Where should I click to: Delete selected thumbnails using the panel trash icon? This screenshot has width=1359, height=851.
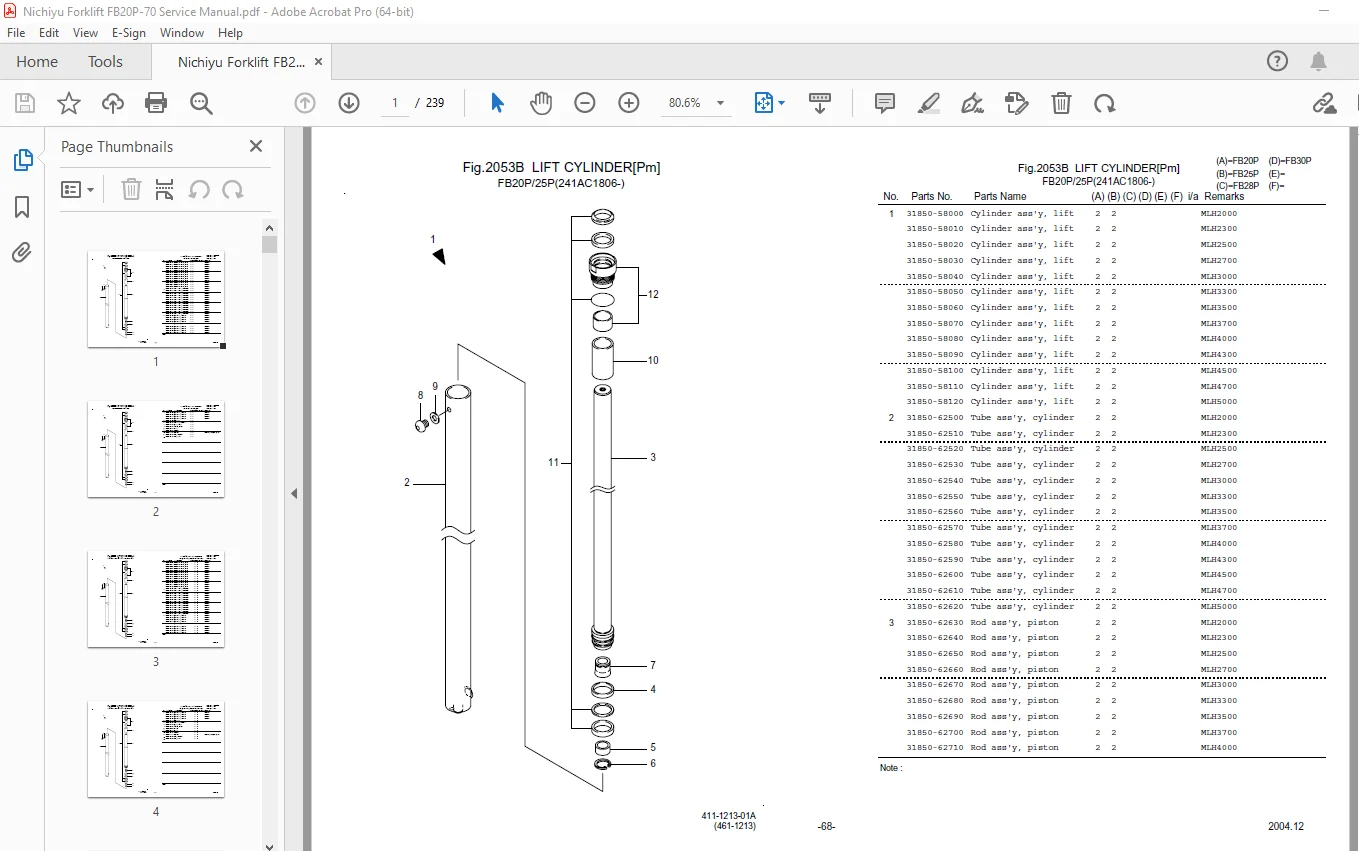131,189
